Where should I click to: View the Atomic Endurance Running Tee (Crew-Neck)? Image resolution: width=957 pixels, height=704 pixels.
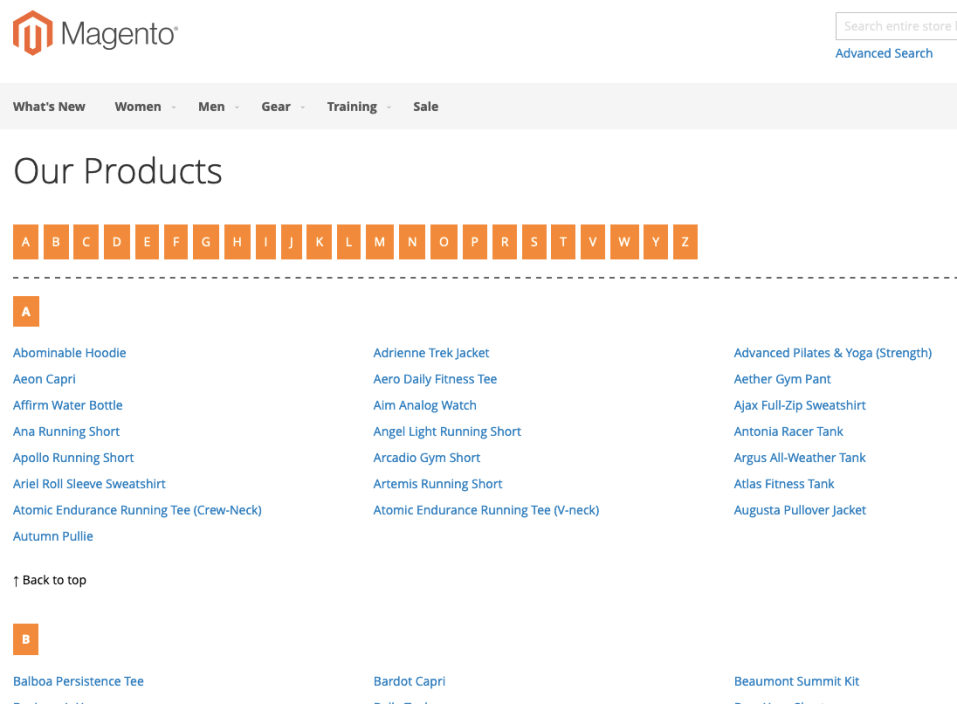[x=137, y=509]
